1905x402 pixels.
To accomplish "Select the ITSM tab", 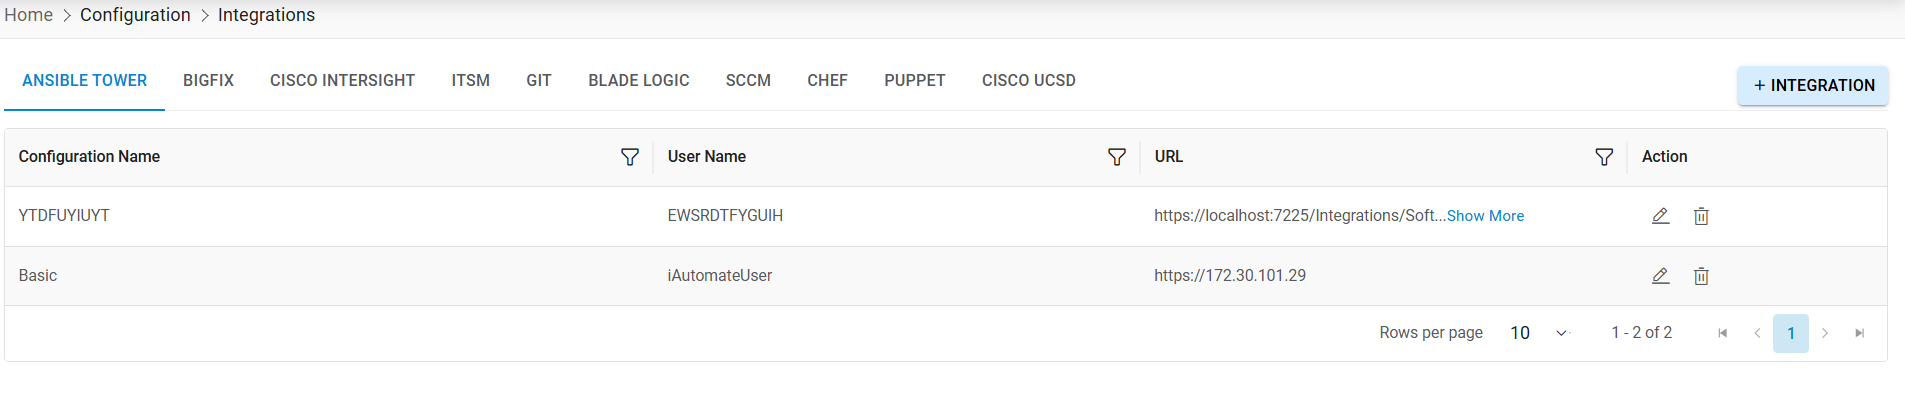I will pos(470,80).
